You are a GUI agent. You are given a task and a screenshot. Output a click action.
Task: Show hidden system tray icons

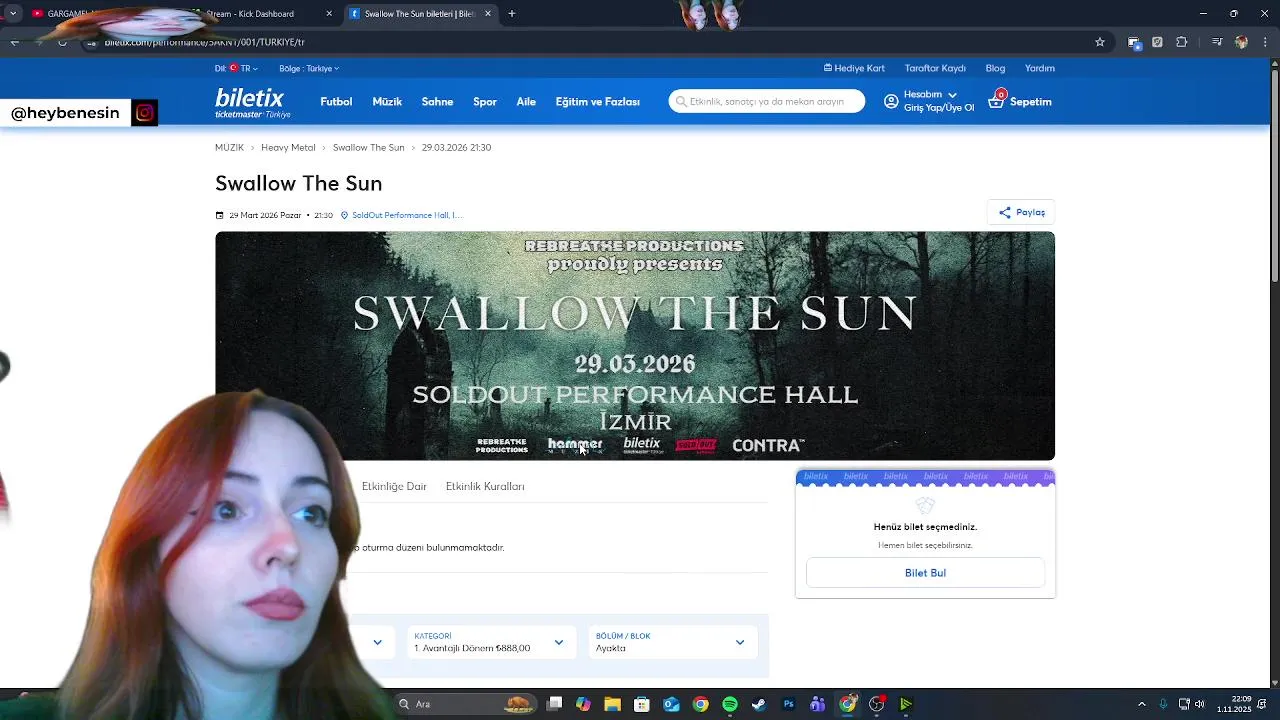point(1142,704)
